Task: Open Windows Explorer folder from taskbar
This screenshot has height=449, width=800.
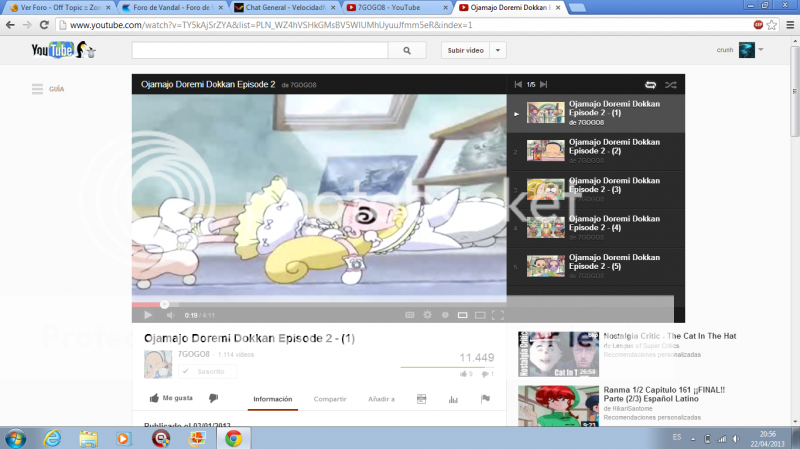Action: coord(88,438)
